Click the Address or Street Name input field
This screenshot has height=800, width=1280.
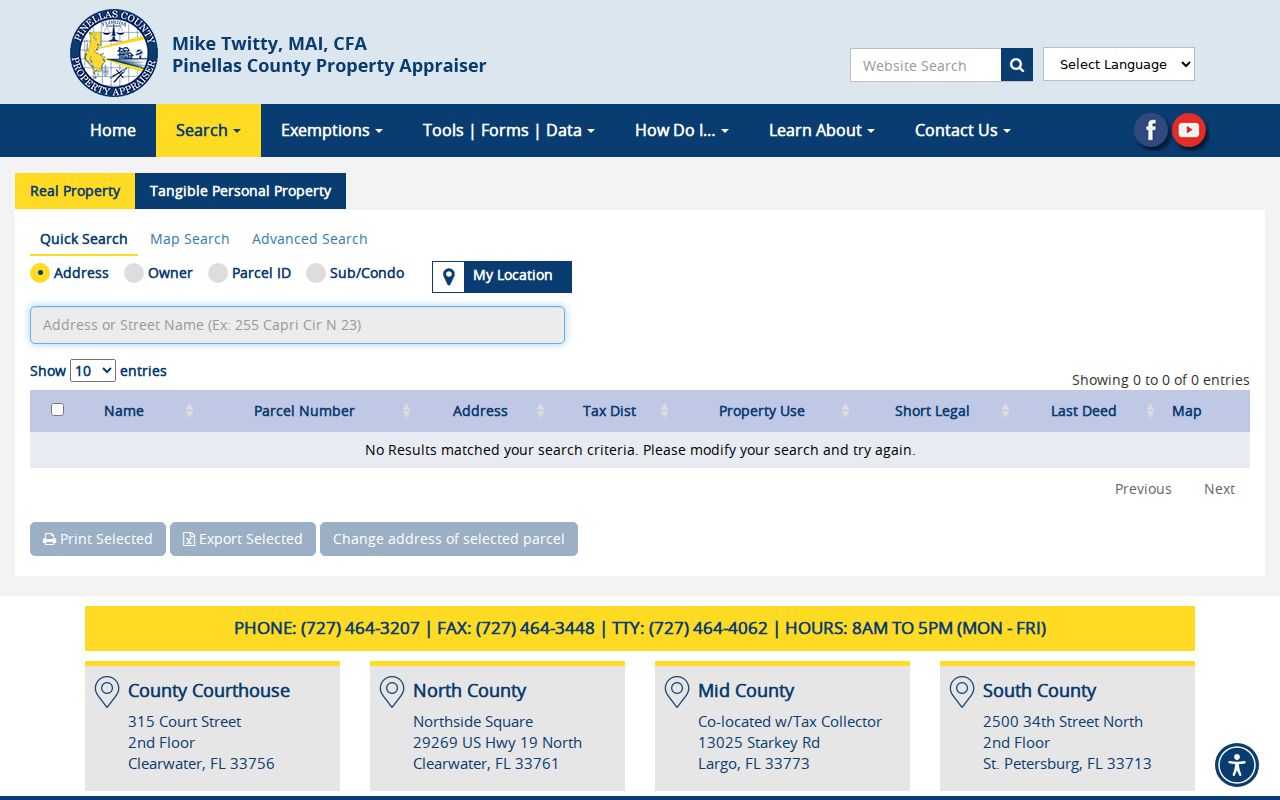(x=297, y=325)
